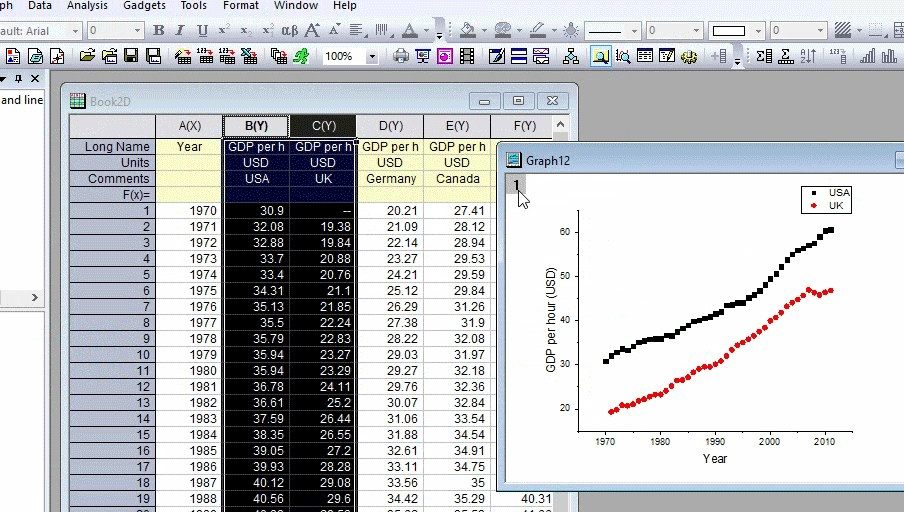Open the Analysis menu
This screenshot has width=904, height=512.
(x=87, y=6)
